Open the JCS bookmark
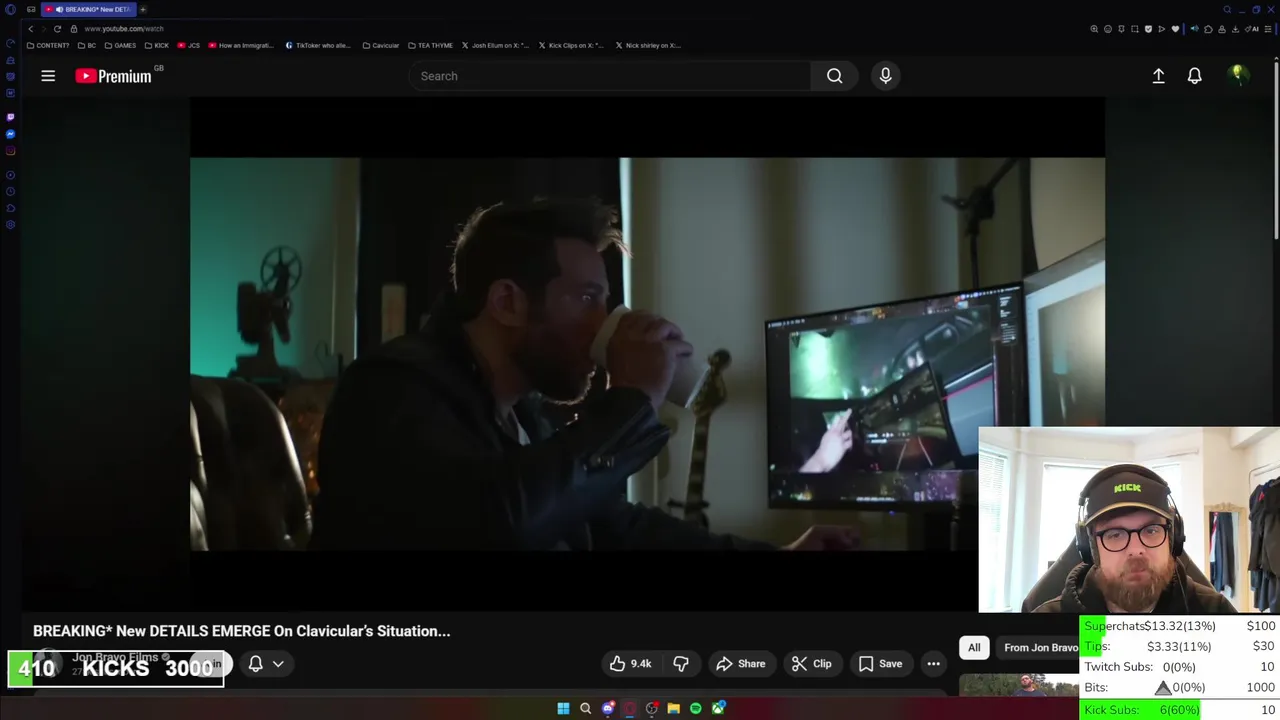 189,45
